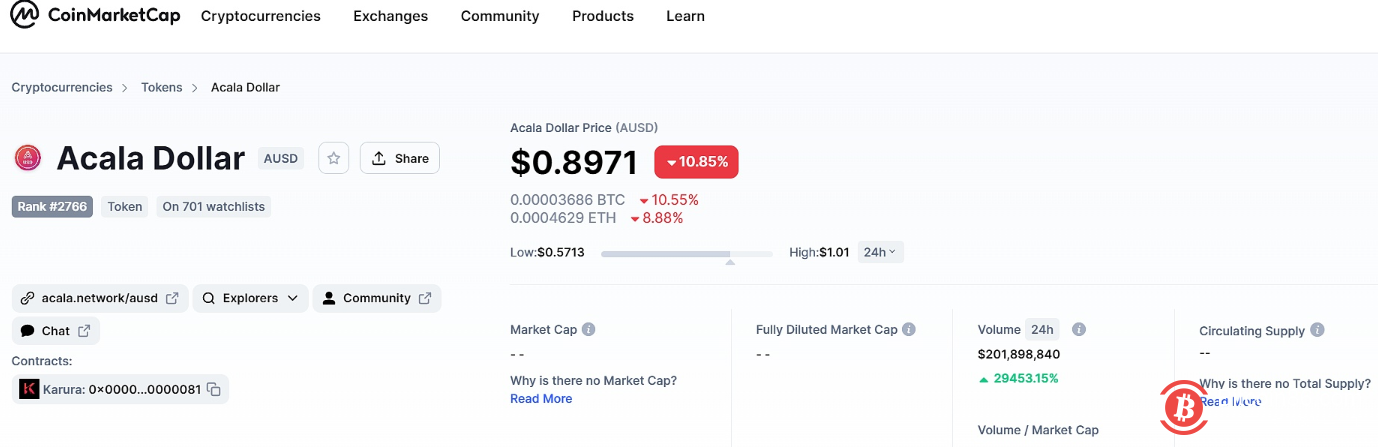This screenshot has width=1378, height=447.
Task: Open the Cryptocurrencies menu
Action: coord(261,16)
